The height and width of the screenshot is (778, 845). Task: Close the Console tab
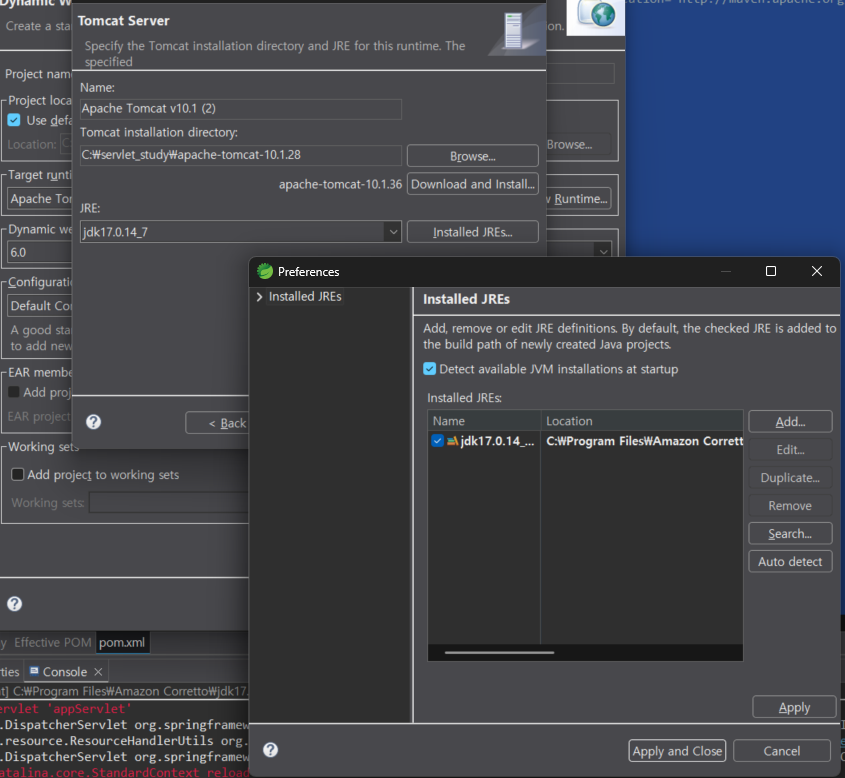[x=98, y=672]
